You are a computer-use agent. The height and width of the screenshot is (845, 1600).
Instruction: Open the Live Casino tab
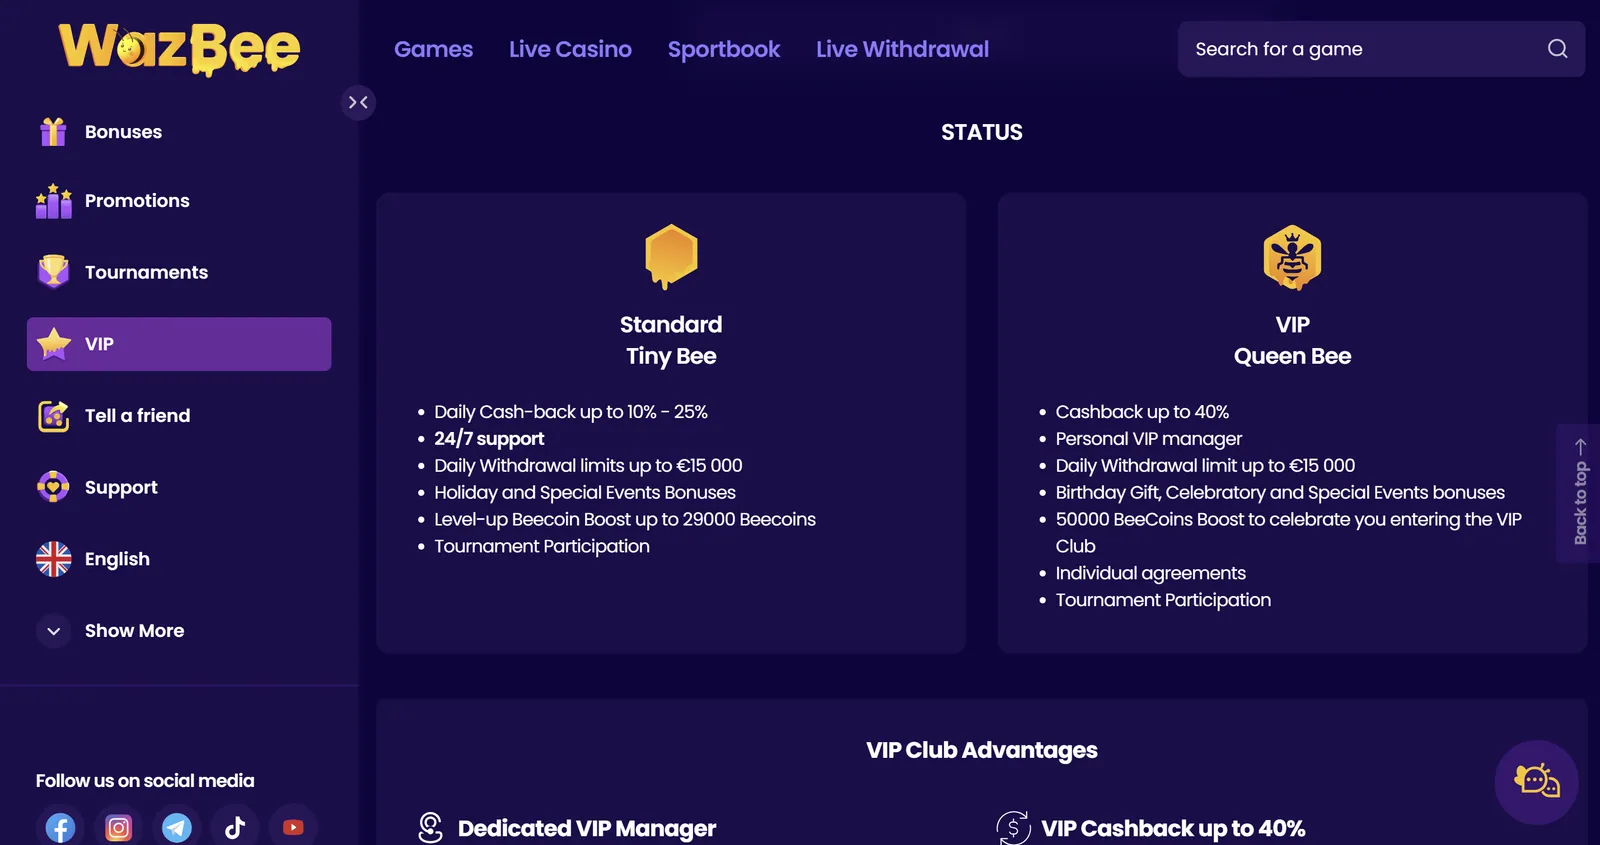click(570, 49)
